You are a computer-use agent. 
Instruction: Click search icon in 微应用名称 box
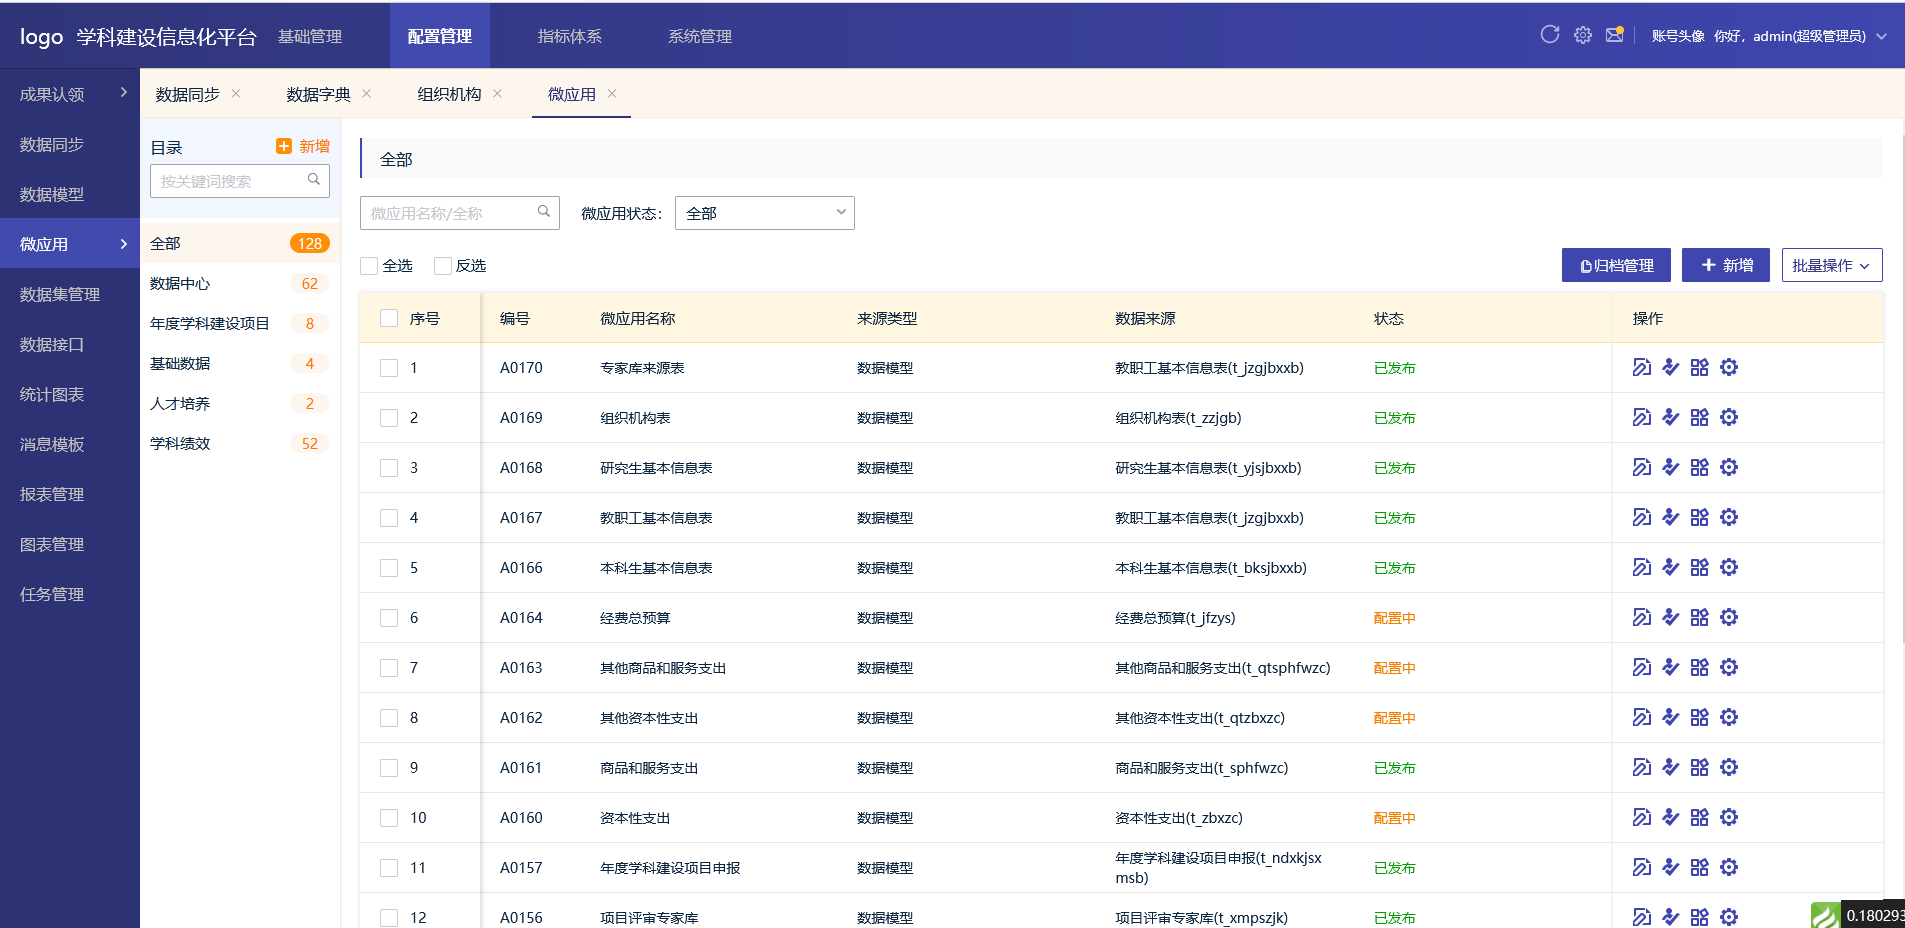click(x=544, y=211)
